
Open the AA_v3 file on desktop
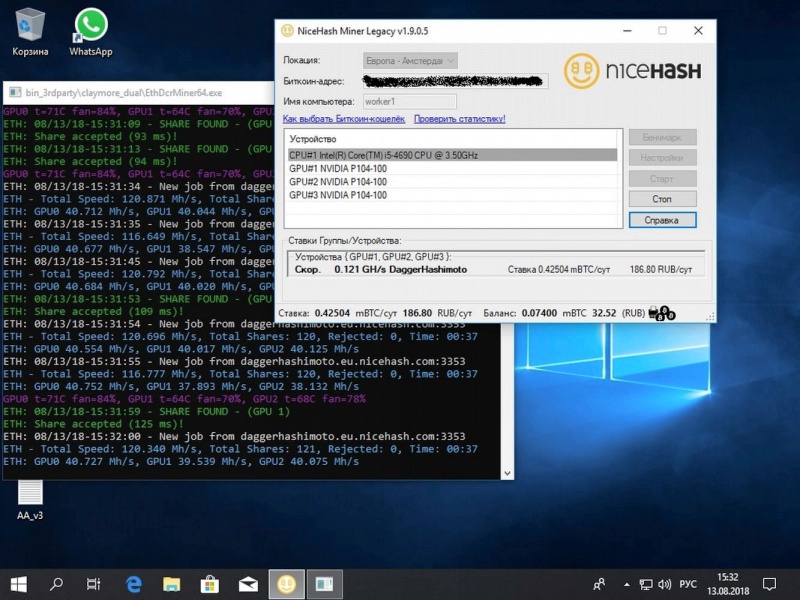[30, 500]
